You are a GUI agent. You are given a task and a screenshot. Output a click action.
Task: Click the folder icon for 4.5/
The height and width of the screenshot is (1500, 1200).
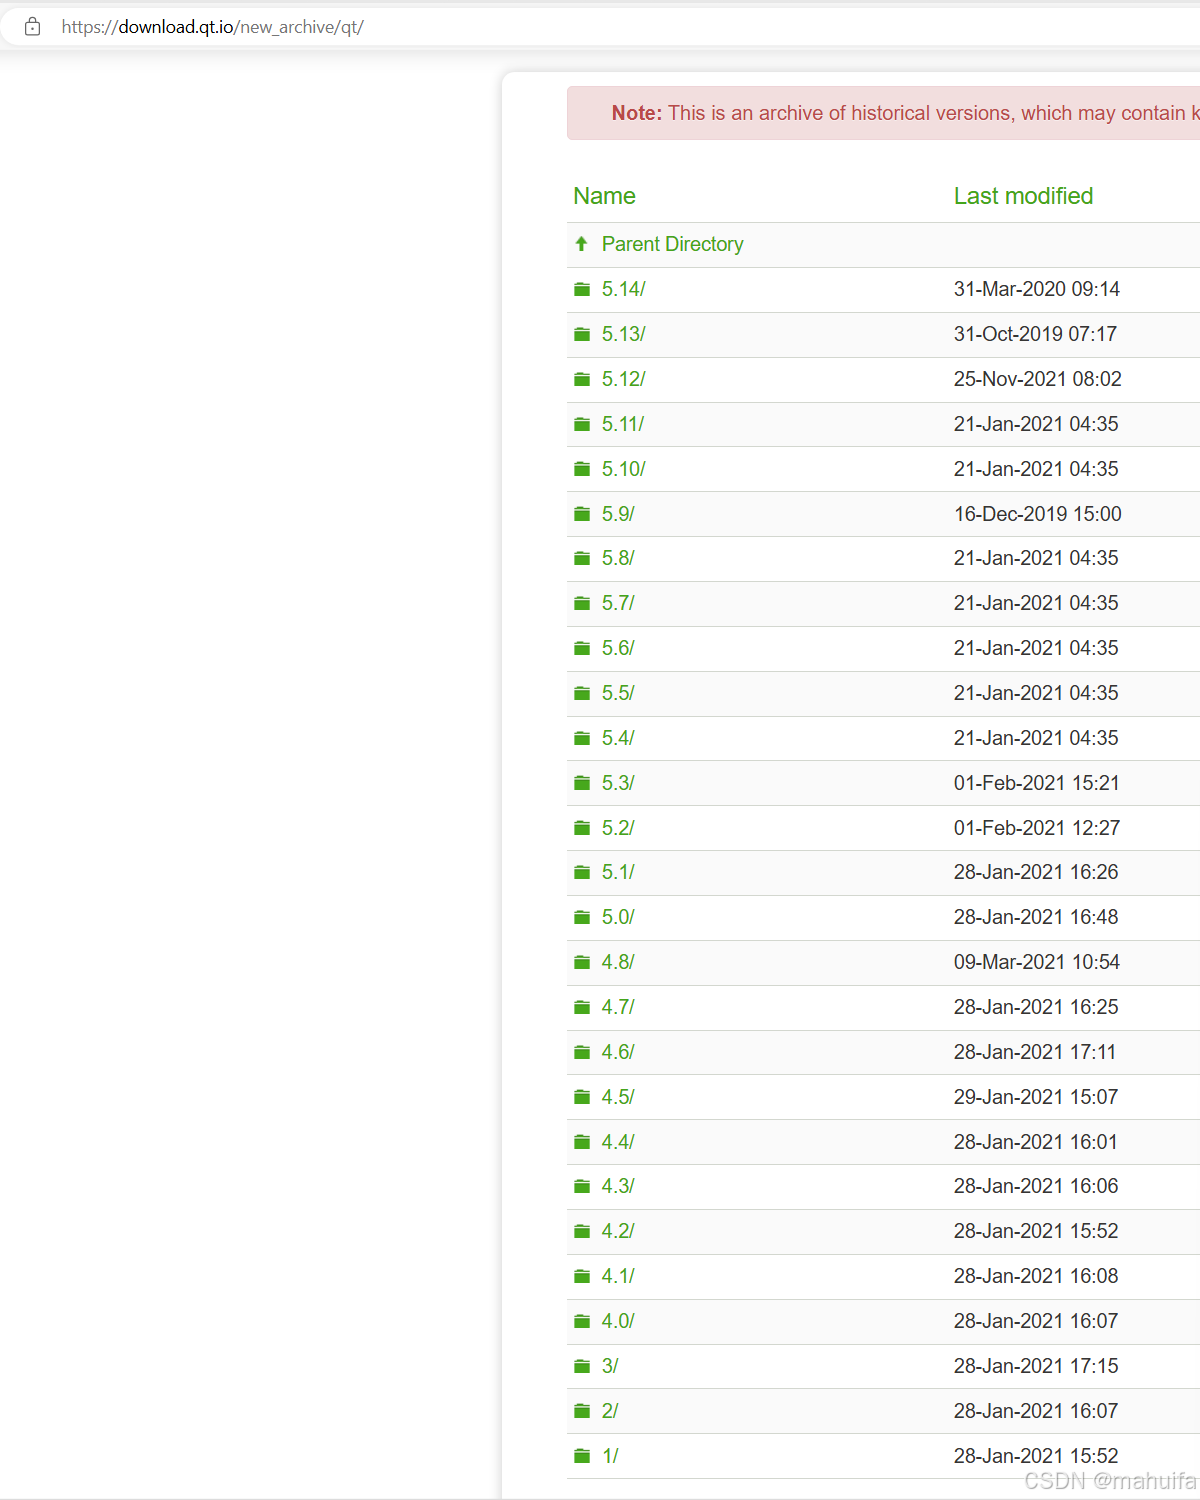[x=582, y=1097]
